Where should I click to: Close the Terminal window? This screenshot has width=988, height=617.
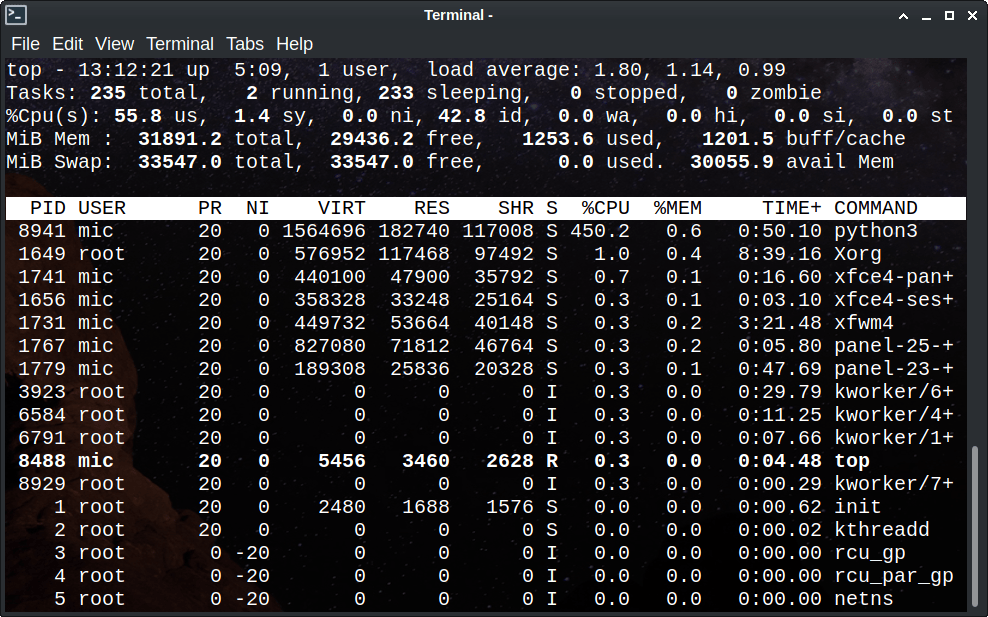pyautogui.click(x=972, y=15)
